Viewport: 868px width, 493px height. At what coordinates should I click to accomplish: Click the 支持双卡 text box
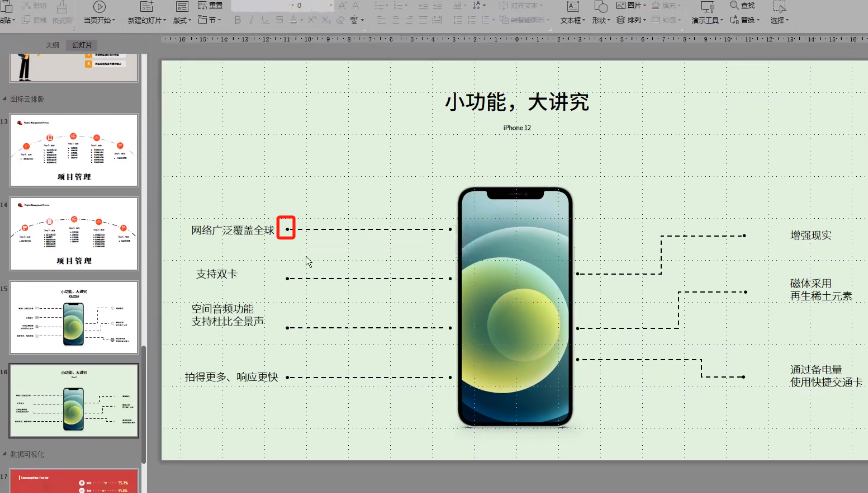click(x=216, y=274)
